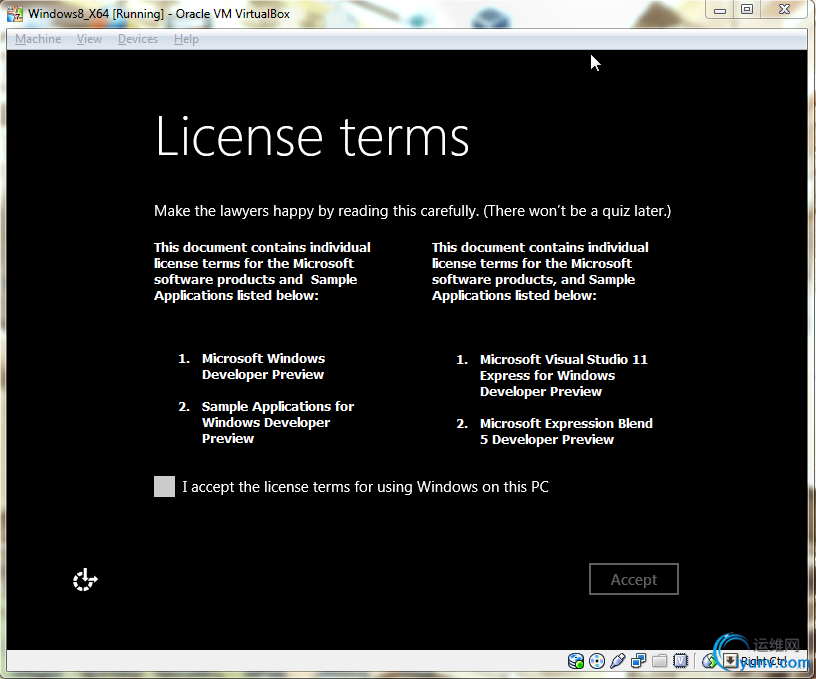Image resolution: width=816 pixels, height=679 pixels.
Task: Click 'Microsoft Expression Blend 5 Developer Preview' text
Action: click(566, 431)
